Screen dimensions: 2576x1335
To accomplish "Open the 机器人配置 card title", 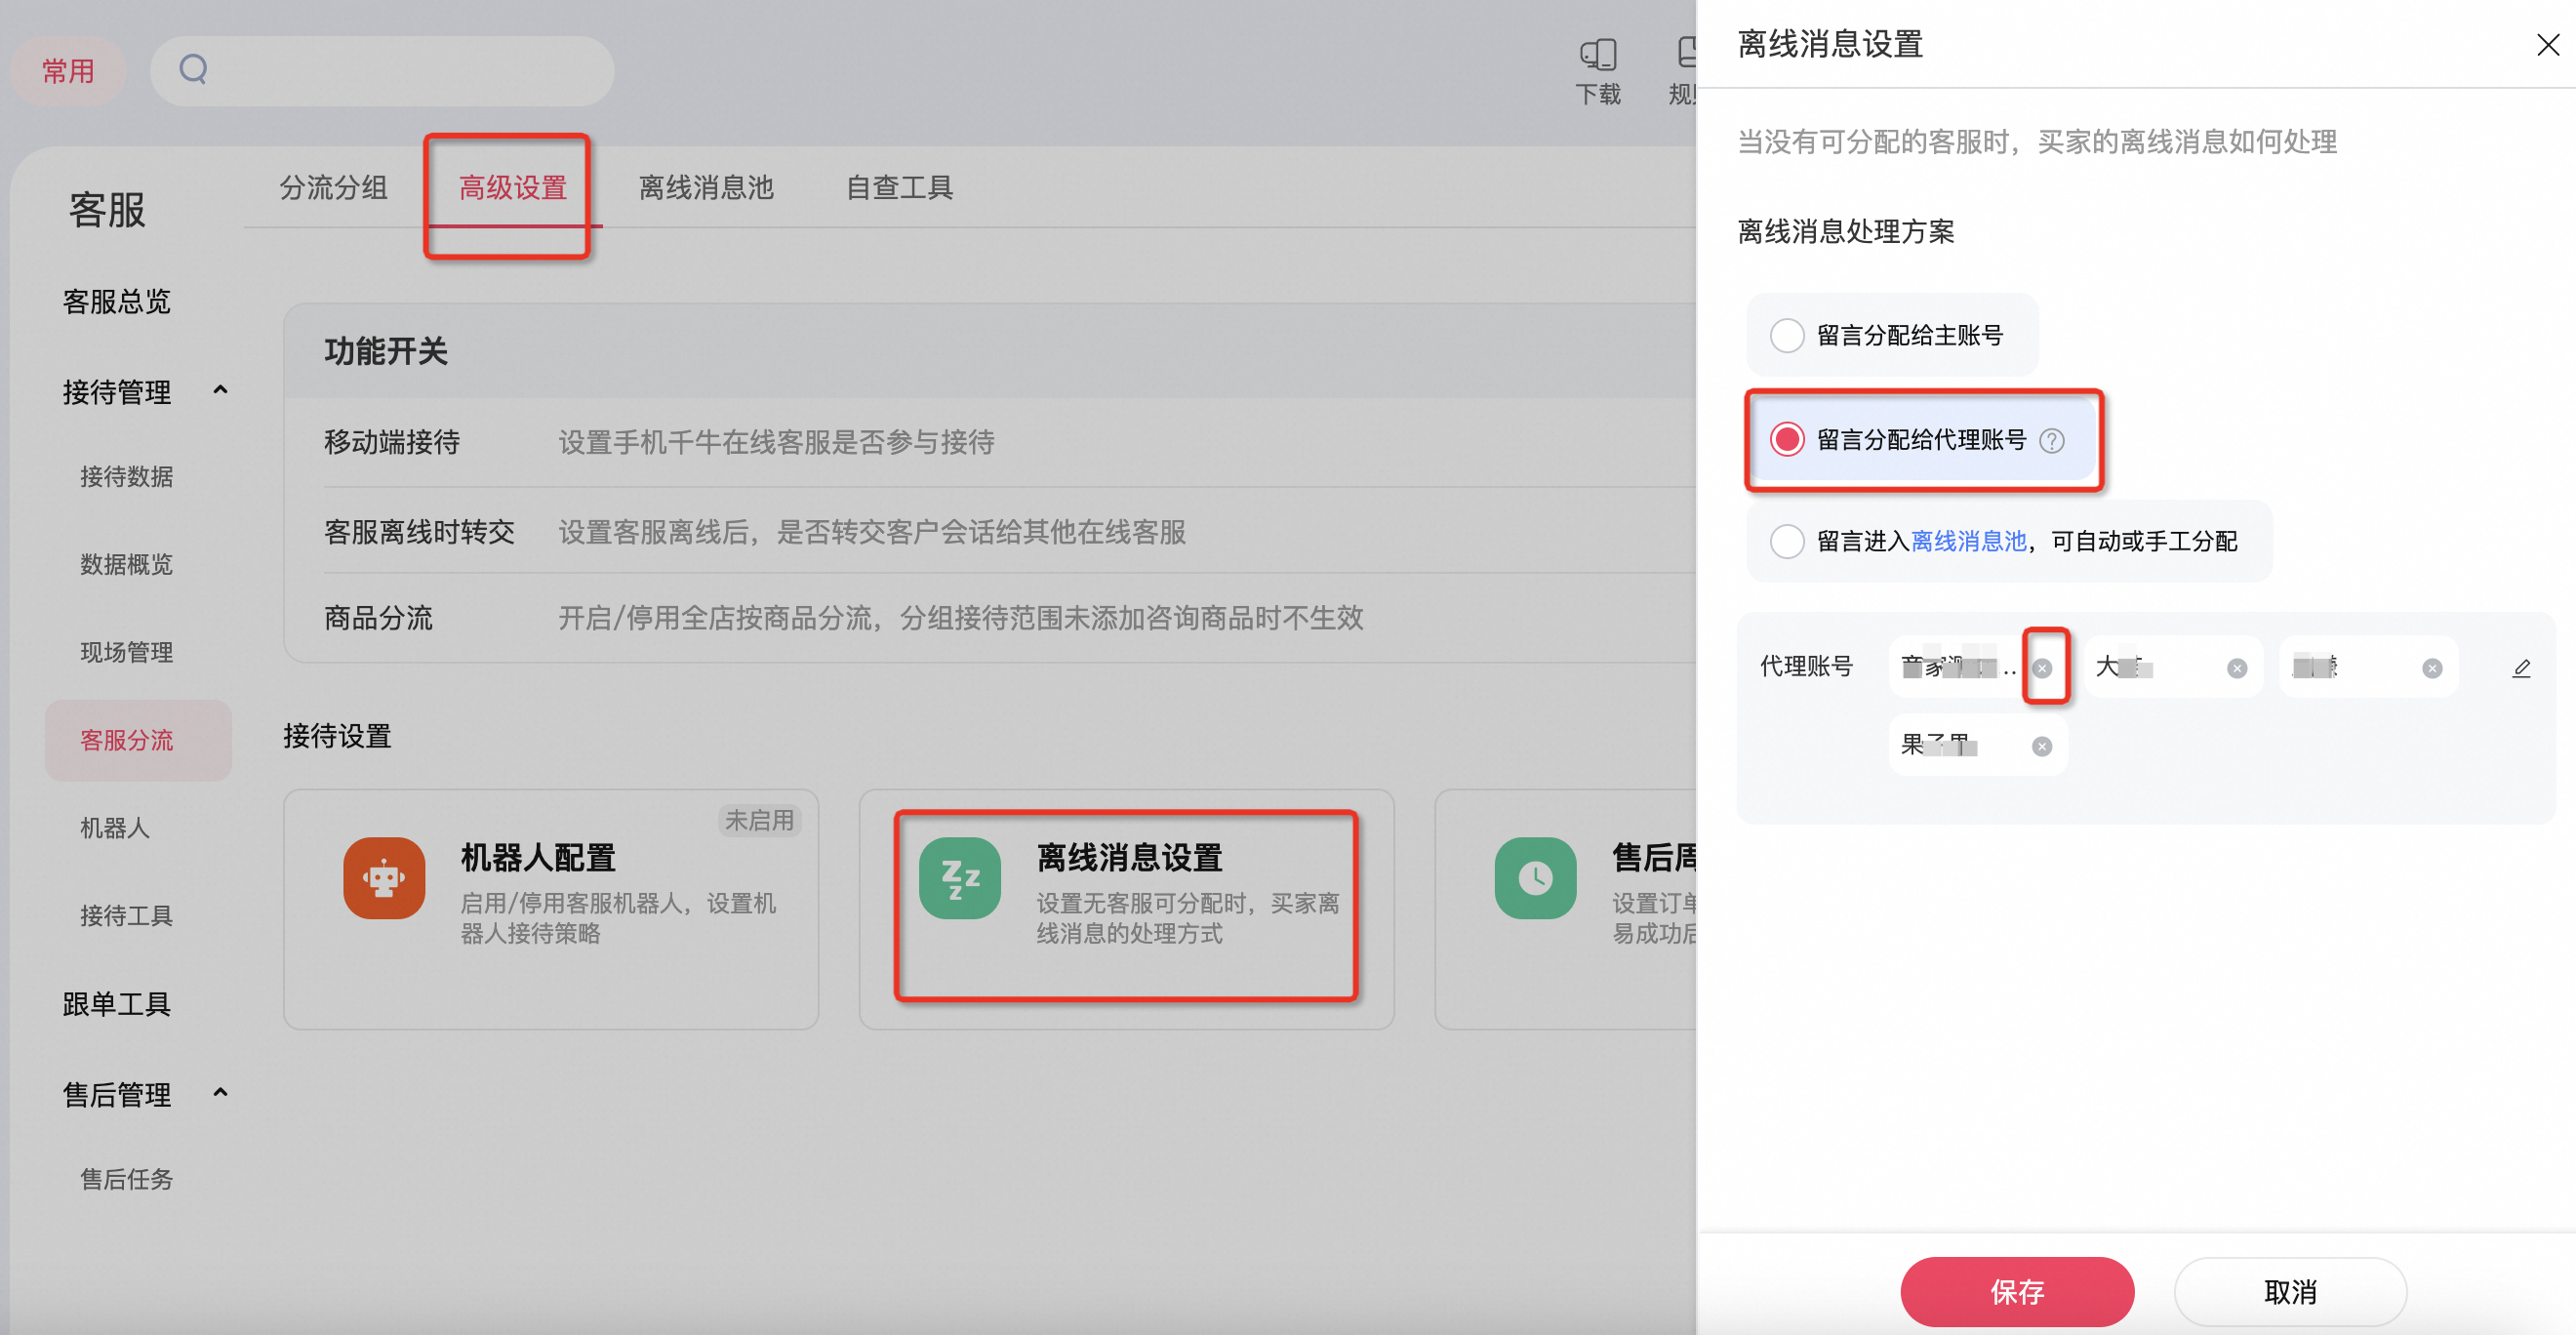I will (x=537, y=858).
